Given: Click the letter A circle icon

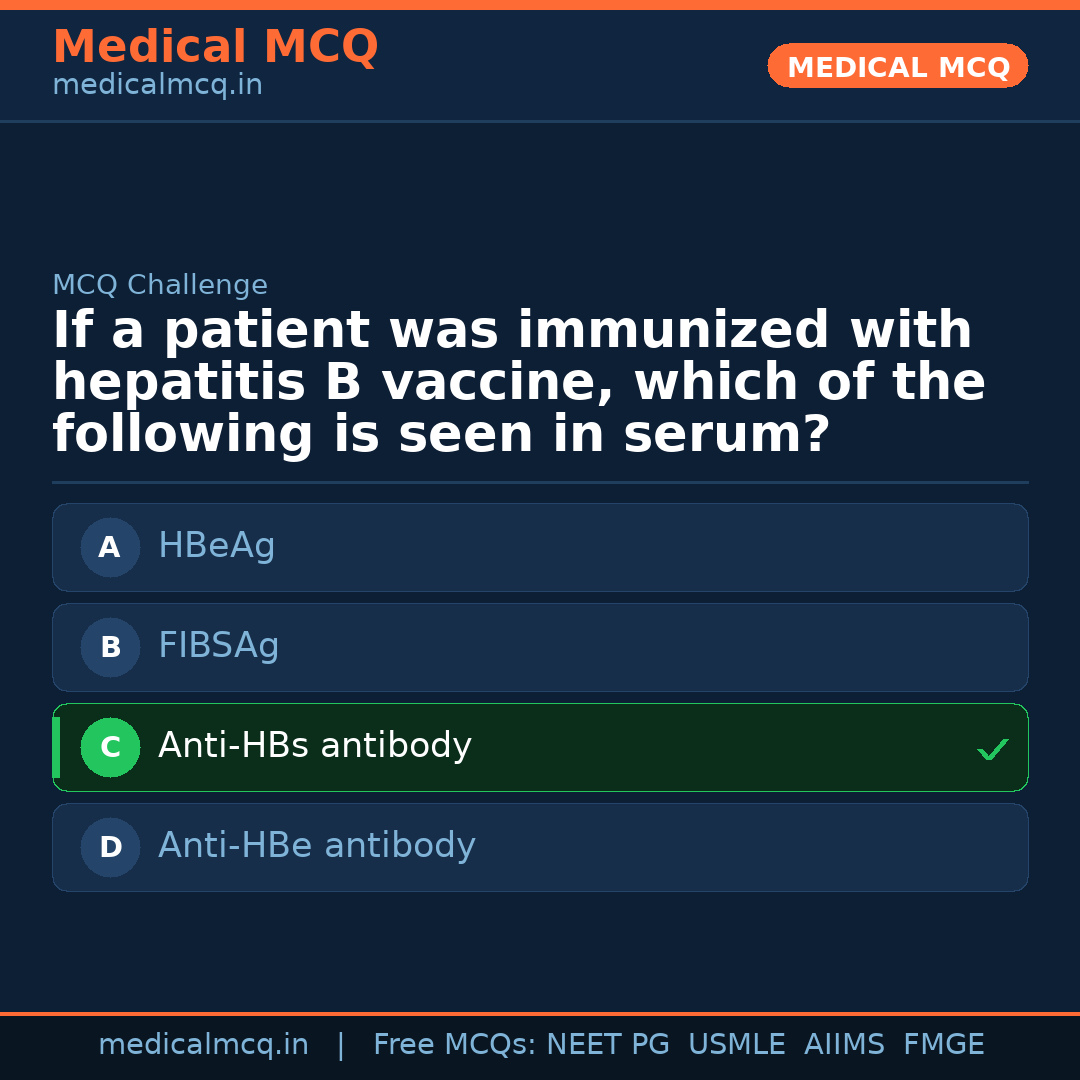Looking at the screenshot, I should coord(110,547).
